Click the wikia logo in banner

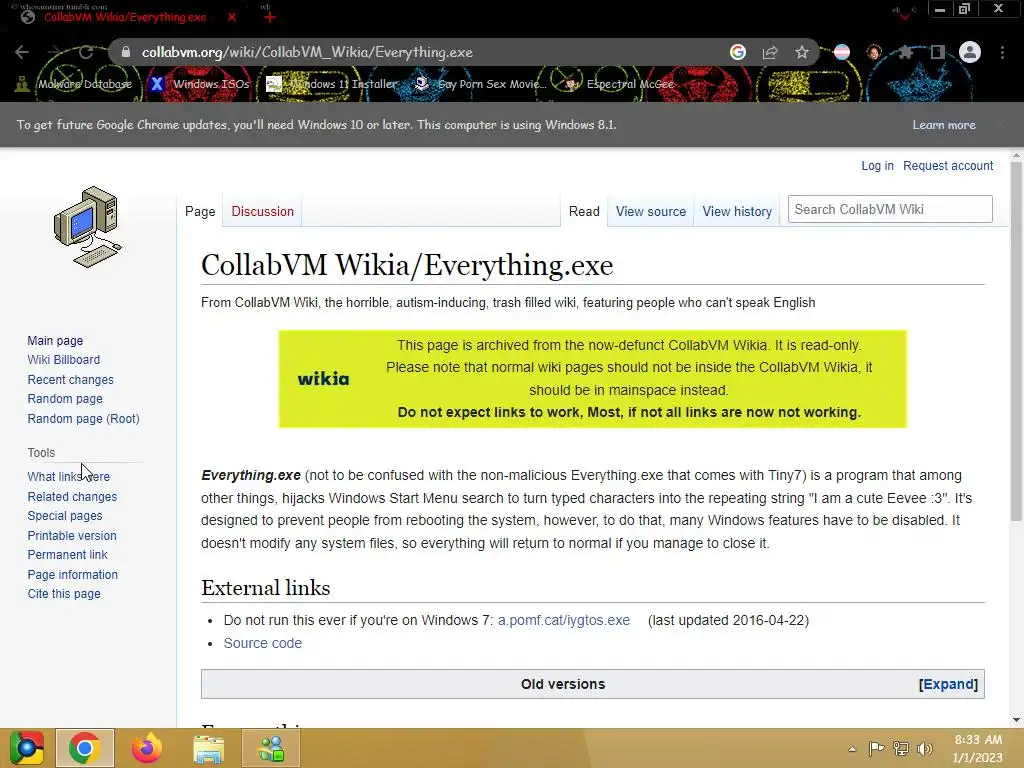tap(323, 379)
